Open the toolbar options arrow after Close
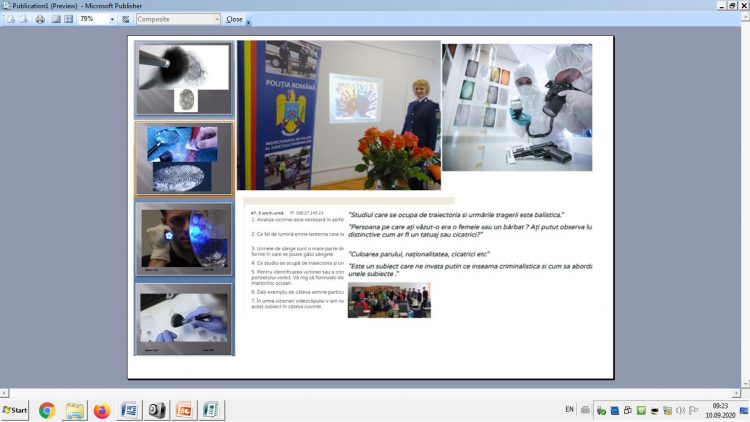Image resolution: width=750 pixels, height=422 pixels. [249, 20]
